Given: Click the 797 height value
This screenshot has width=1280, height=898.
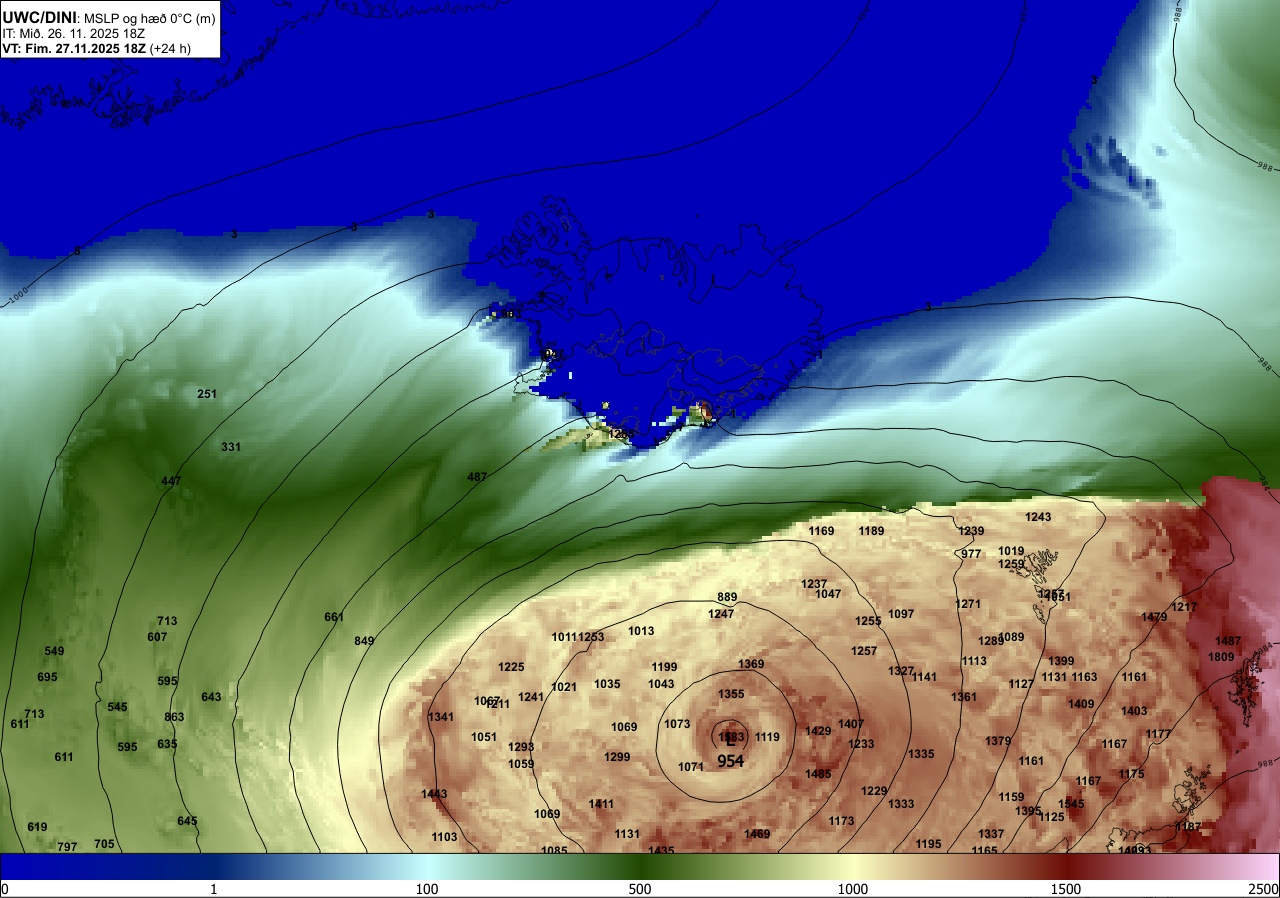Looking at the screenshot, I should click(x=67, y=847).
